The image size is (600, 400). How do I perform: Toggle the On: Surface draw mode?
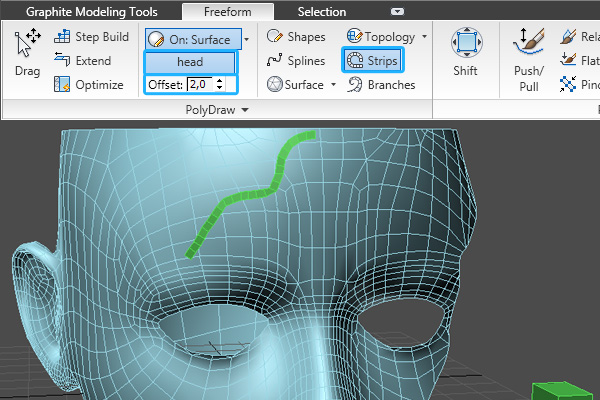click(192, 39)
